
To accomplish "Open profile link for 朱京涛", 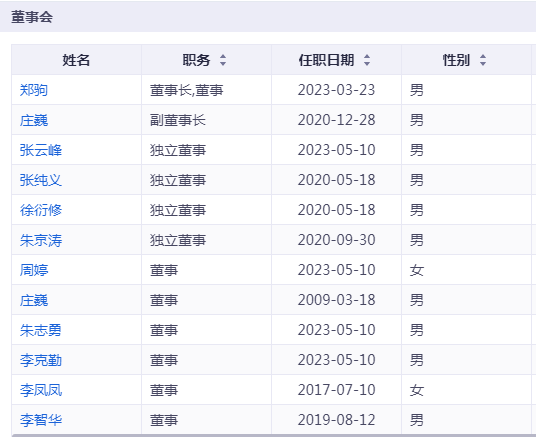I will pos(41,240).
